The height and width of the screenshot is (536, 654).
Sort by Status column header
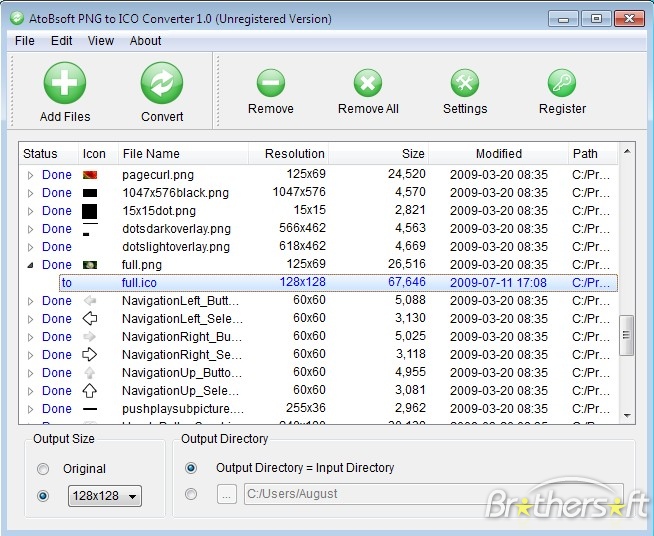[49, 154]
